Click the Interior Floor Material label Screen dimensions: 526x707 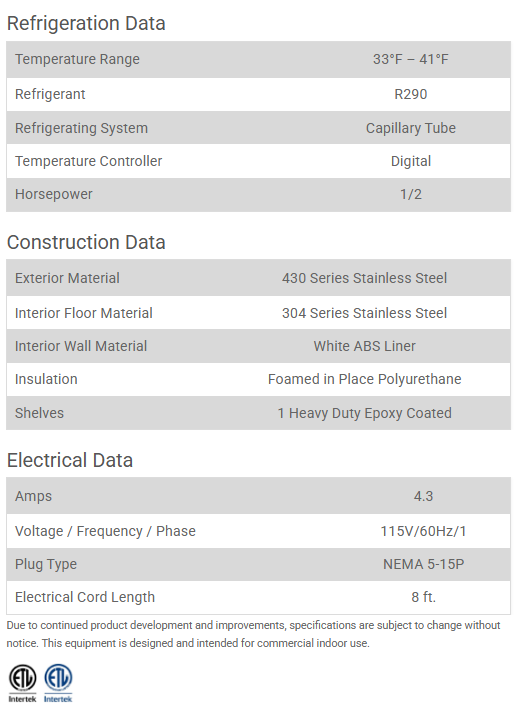click(x=84, y=313)
